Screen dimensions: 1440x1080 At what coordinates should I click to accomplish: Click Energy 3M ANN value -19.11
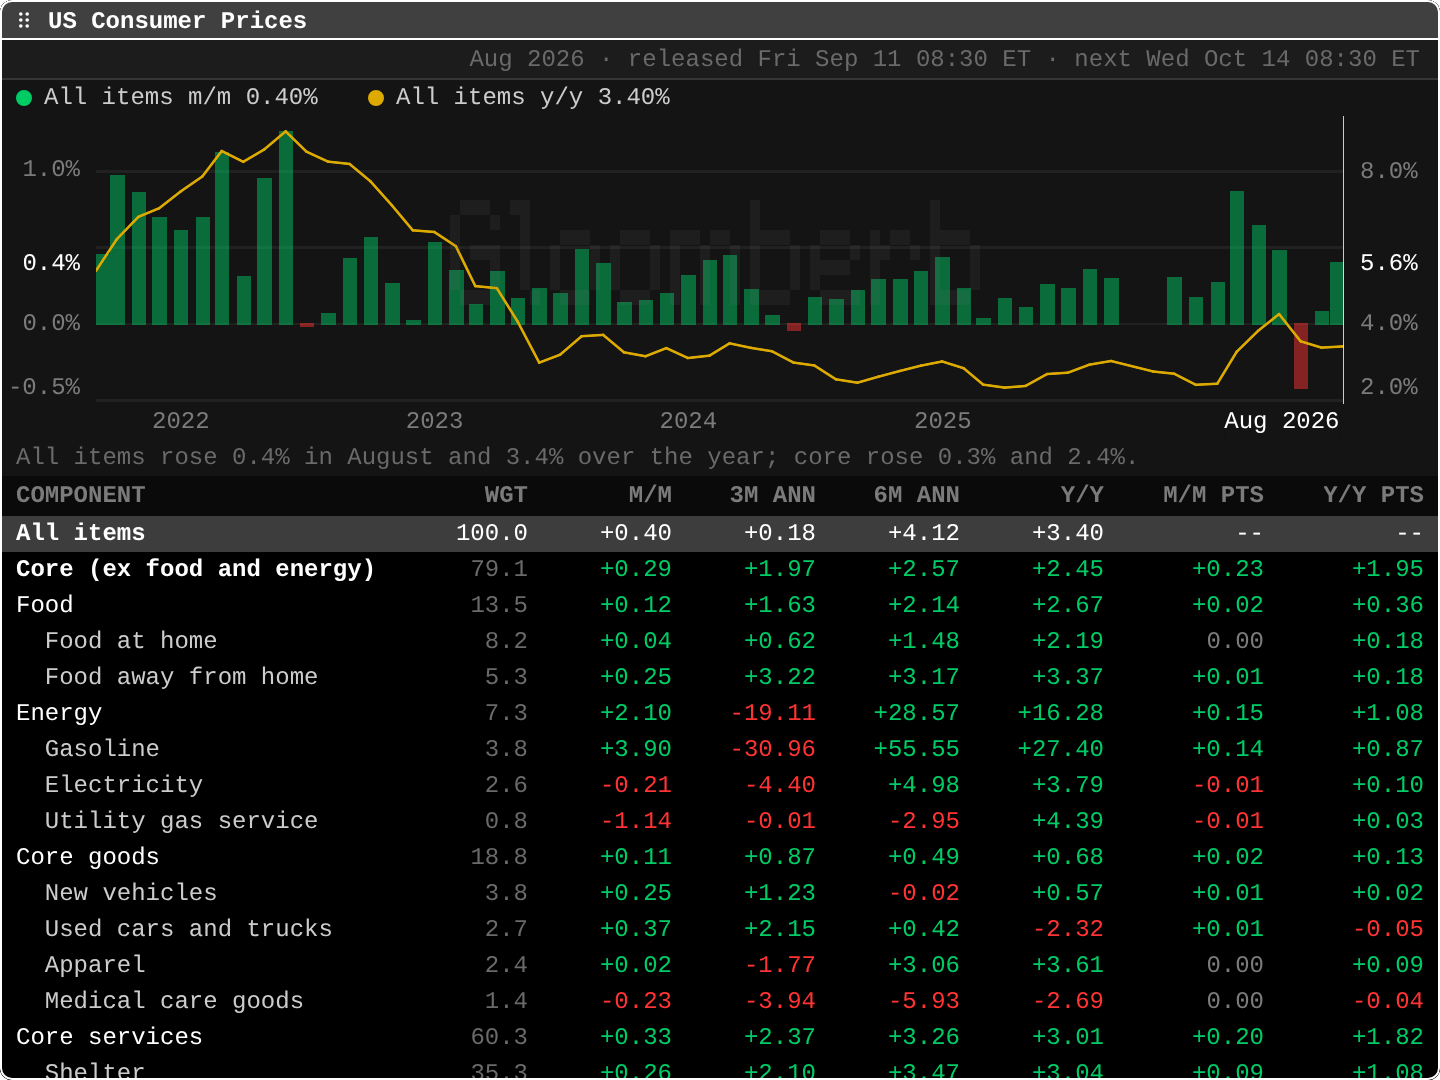point(773,713)
